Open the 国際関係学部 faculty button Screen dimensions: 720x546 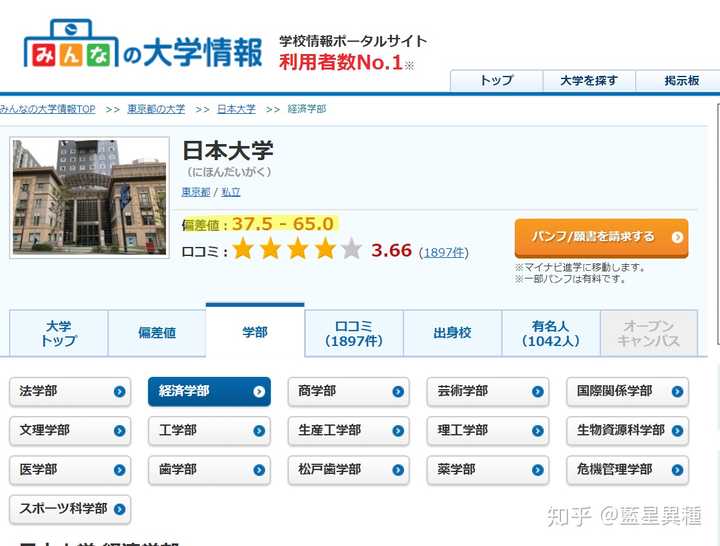click(628, 392)
